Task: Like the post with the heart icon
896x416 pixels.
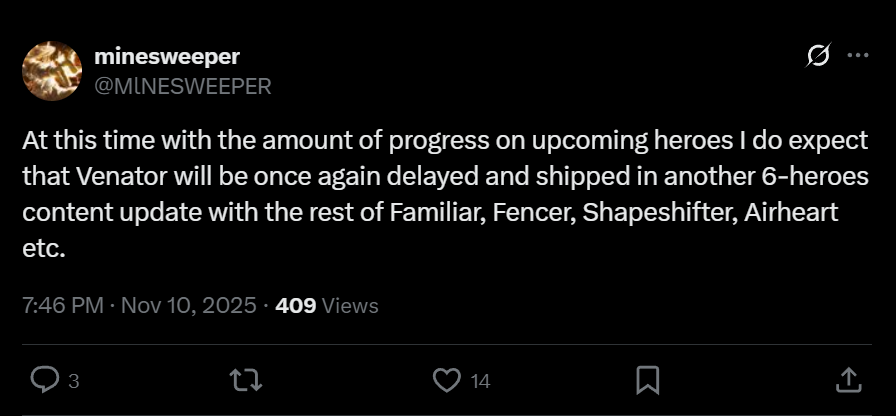Action: point(446,380)
